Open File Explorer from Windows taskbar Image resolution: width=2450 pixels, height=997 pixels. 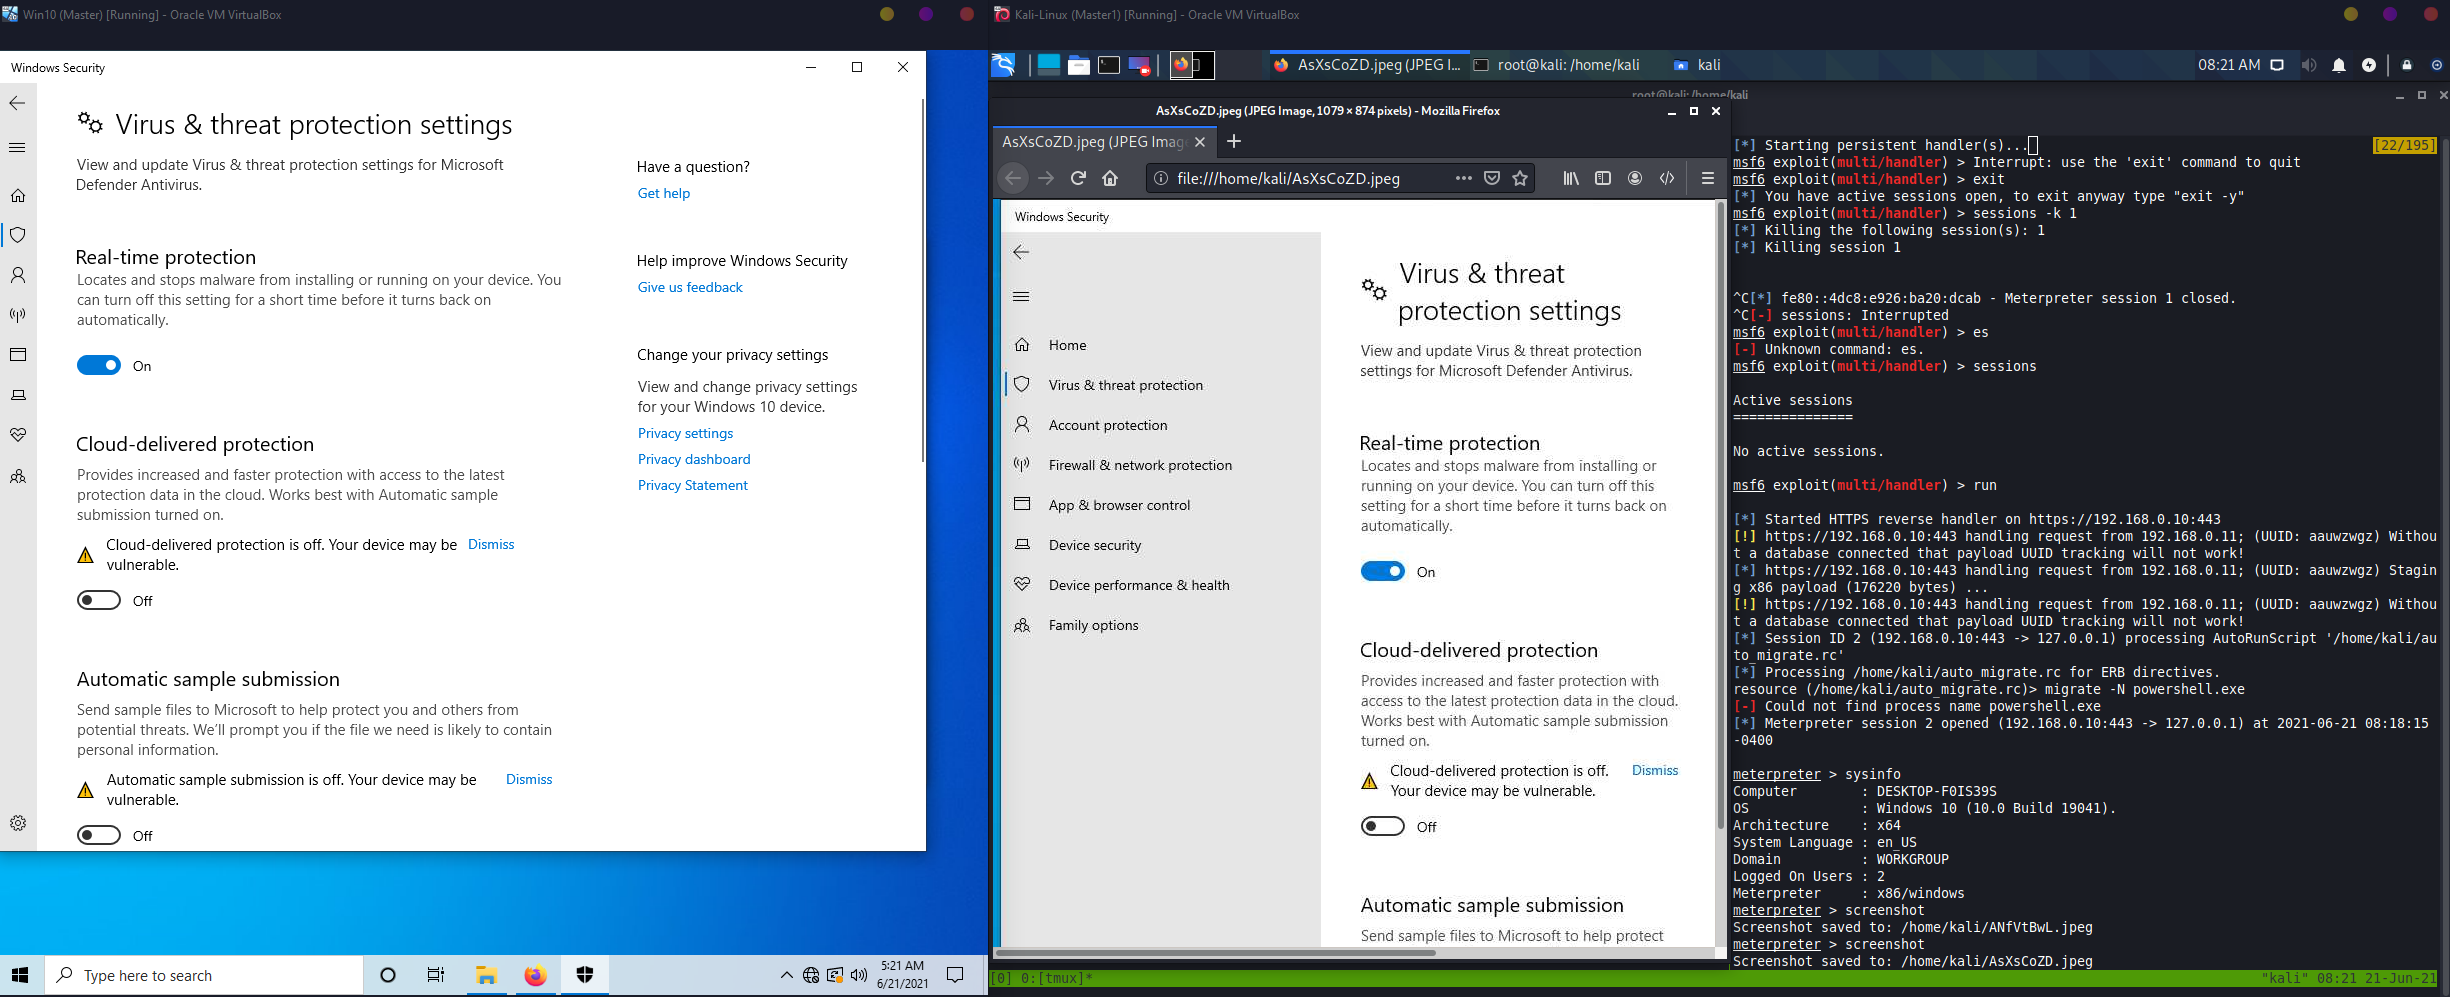pos(486,975)
